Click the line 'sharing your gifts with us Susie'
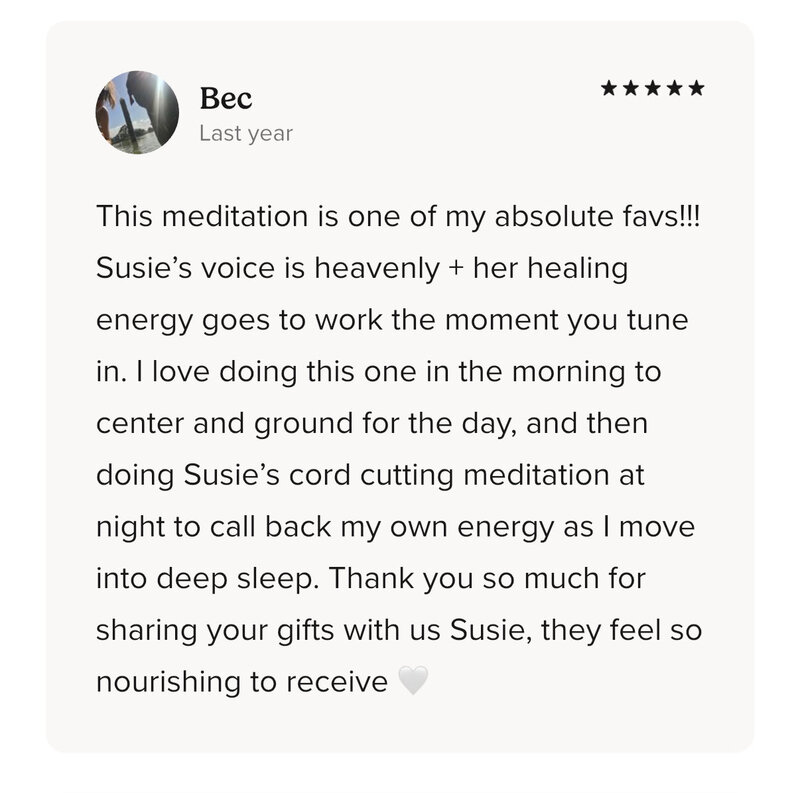The image size is (800, 793). point(314,631)
